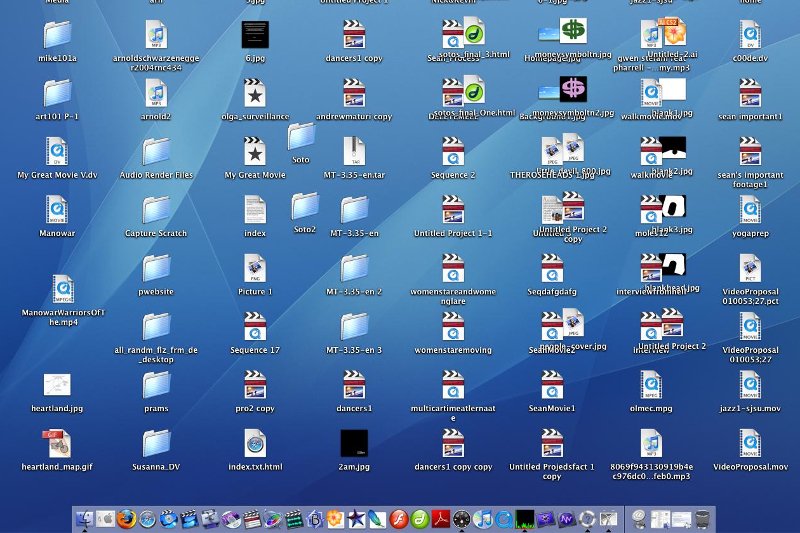Viewport: 800px width, 533px height.
Task: Click the Trash in the Dock
Action: coord(703,518)
